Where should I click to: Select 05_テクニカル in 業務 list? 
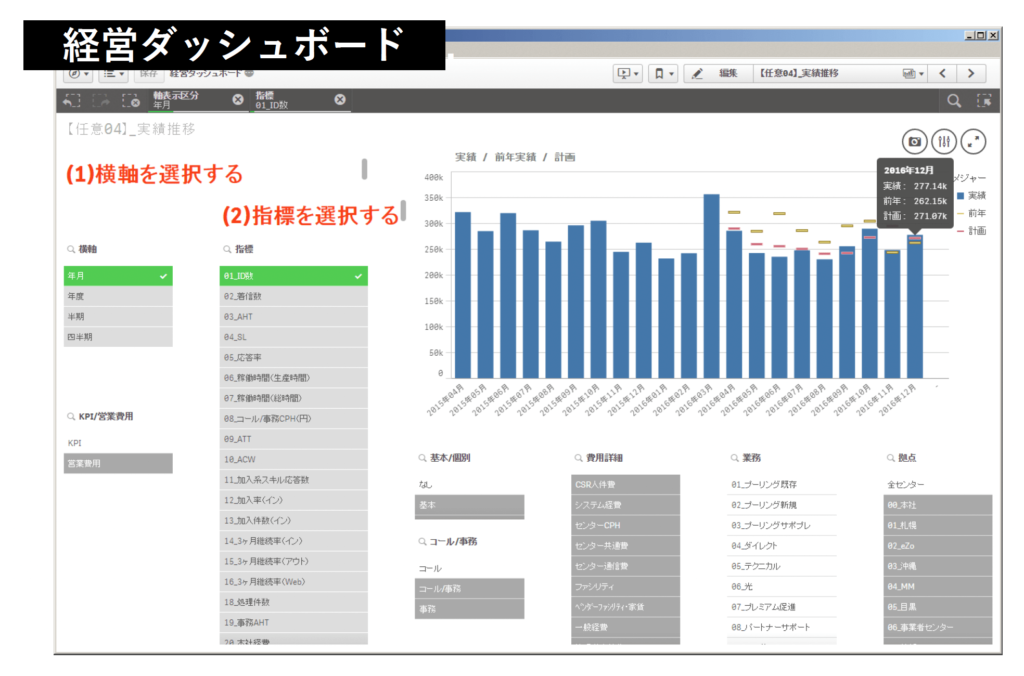point(782,566)
